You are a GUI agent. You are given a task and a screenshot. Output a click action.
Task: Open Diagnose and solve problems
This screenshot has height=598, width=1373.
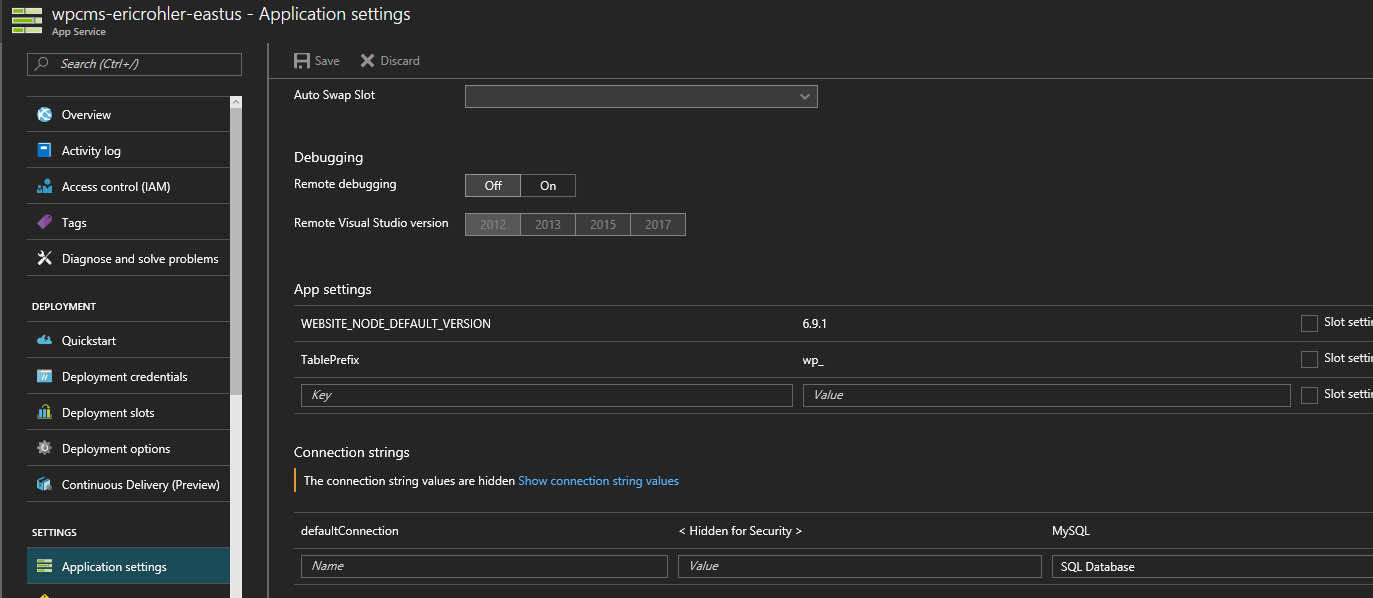coord(128,259)
